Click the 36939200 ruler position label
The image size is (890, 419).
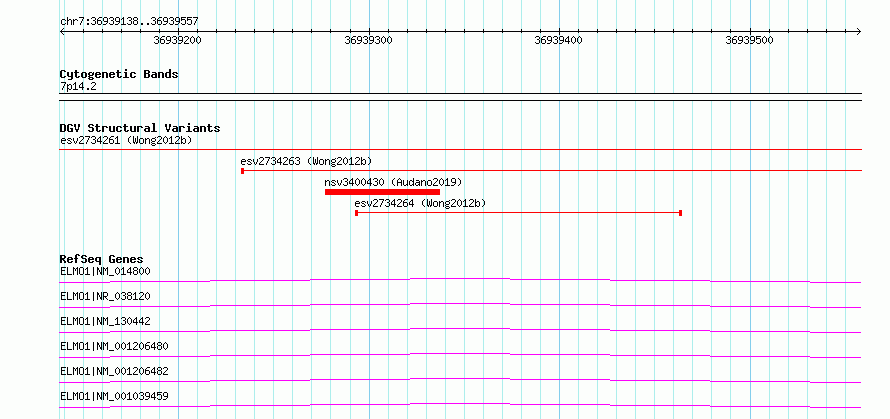pos(178,41)
